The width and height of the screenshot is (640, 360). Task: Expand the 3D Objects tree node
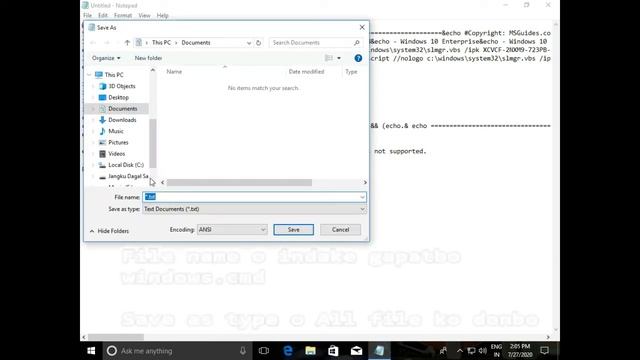point(93,86)
